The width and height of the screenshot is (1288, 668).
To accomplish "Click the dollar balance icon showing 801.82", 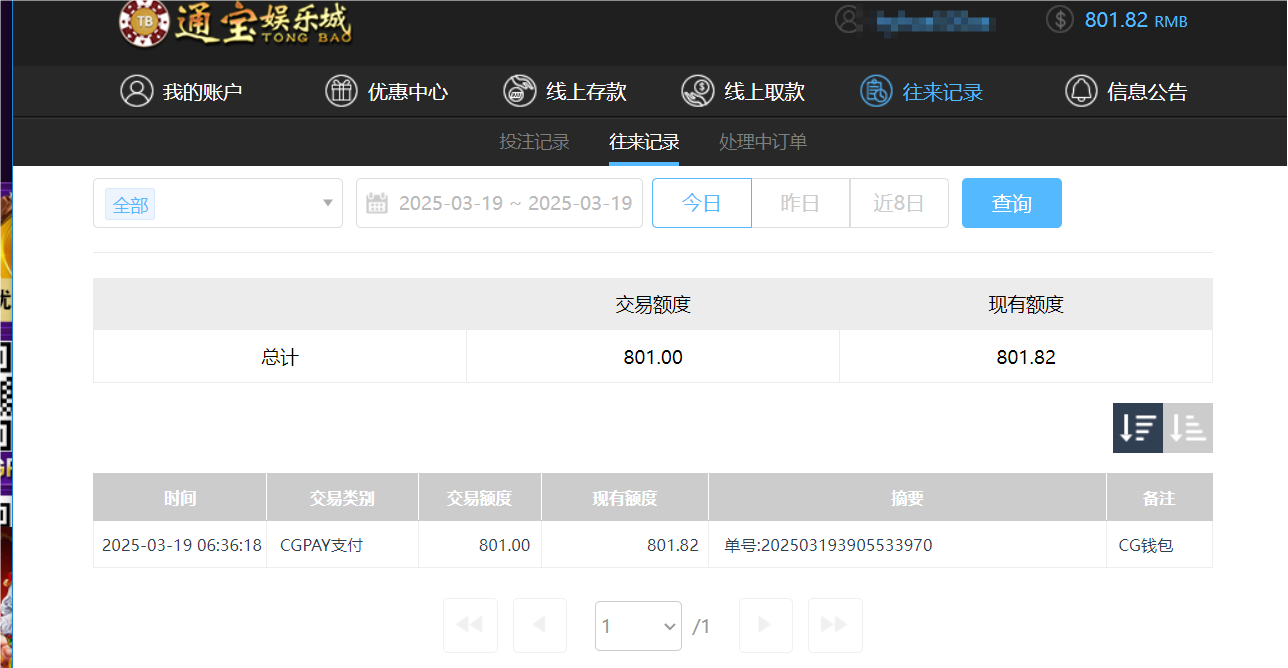I will click(1059, 19).
